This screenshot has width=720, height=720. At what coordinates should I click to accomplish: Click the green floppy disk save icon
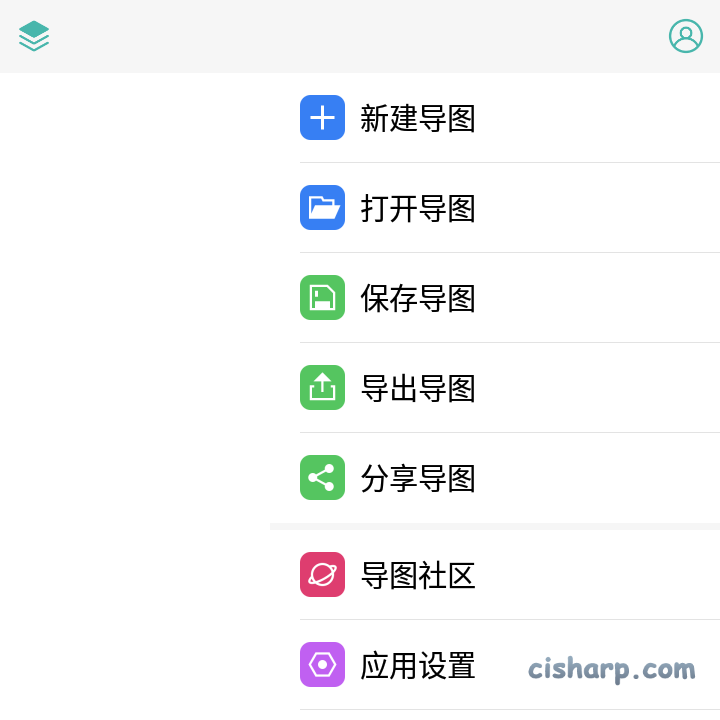(x=322, y=298)
